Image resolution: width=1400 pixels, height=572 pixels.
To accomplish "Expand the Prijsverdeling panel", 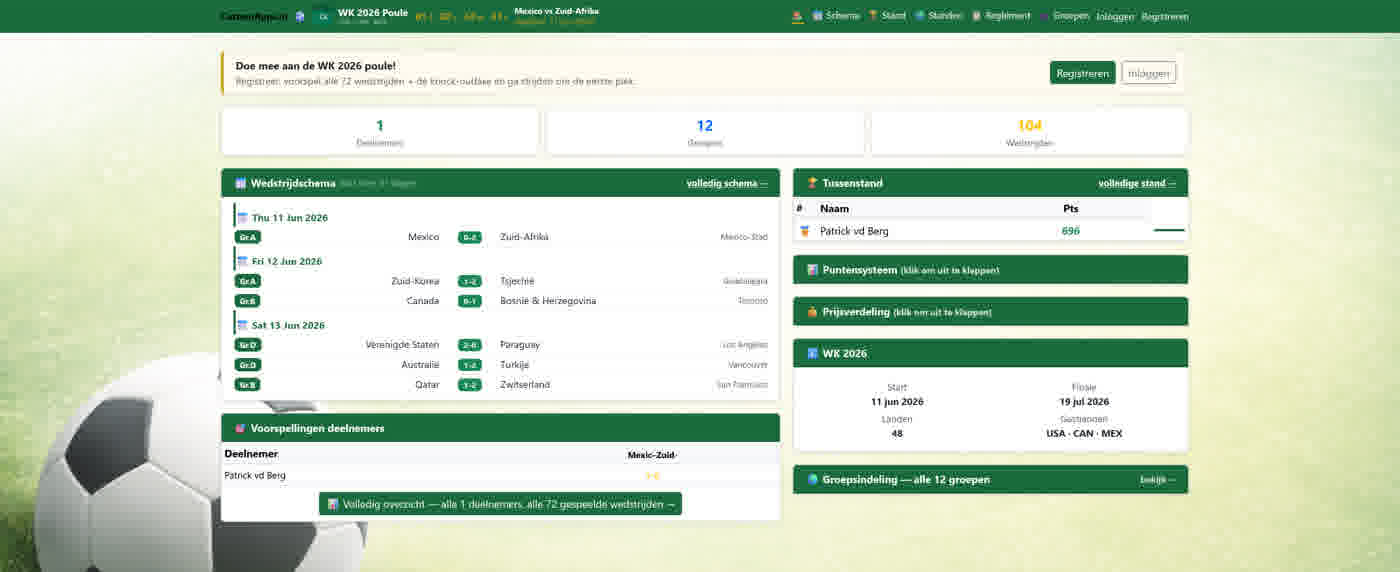I will pos(990,312).
